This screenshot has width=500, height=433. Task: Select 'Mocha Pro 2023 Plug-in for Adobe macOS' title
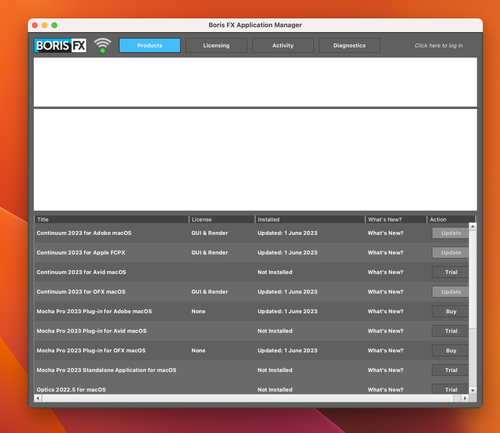pos(94,311)
